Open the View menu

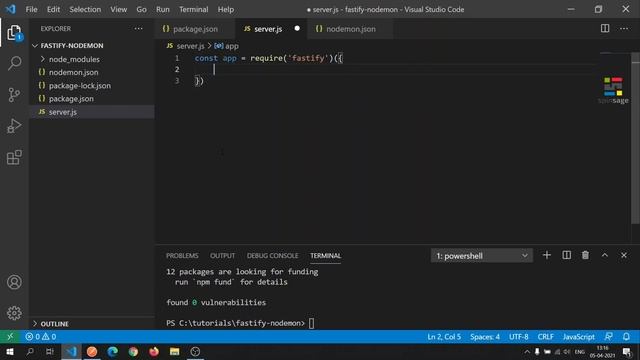point(118,9)
